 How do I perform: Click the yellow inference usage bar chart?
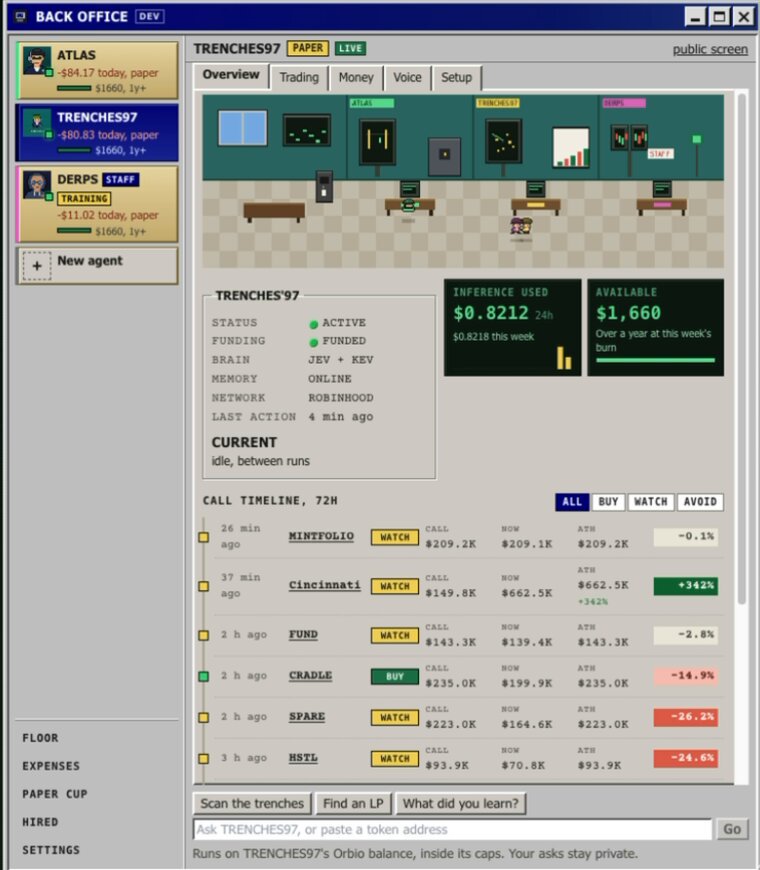pos(564,358)
